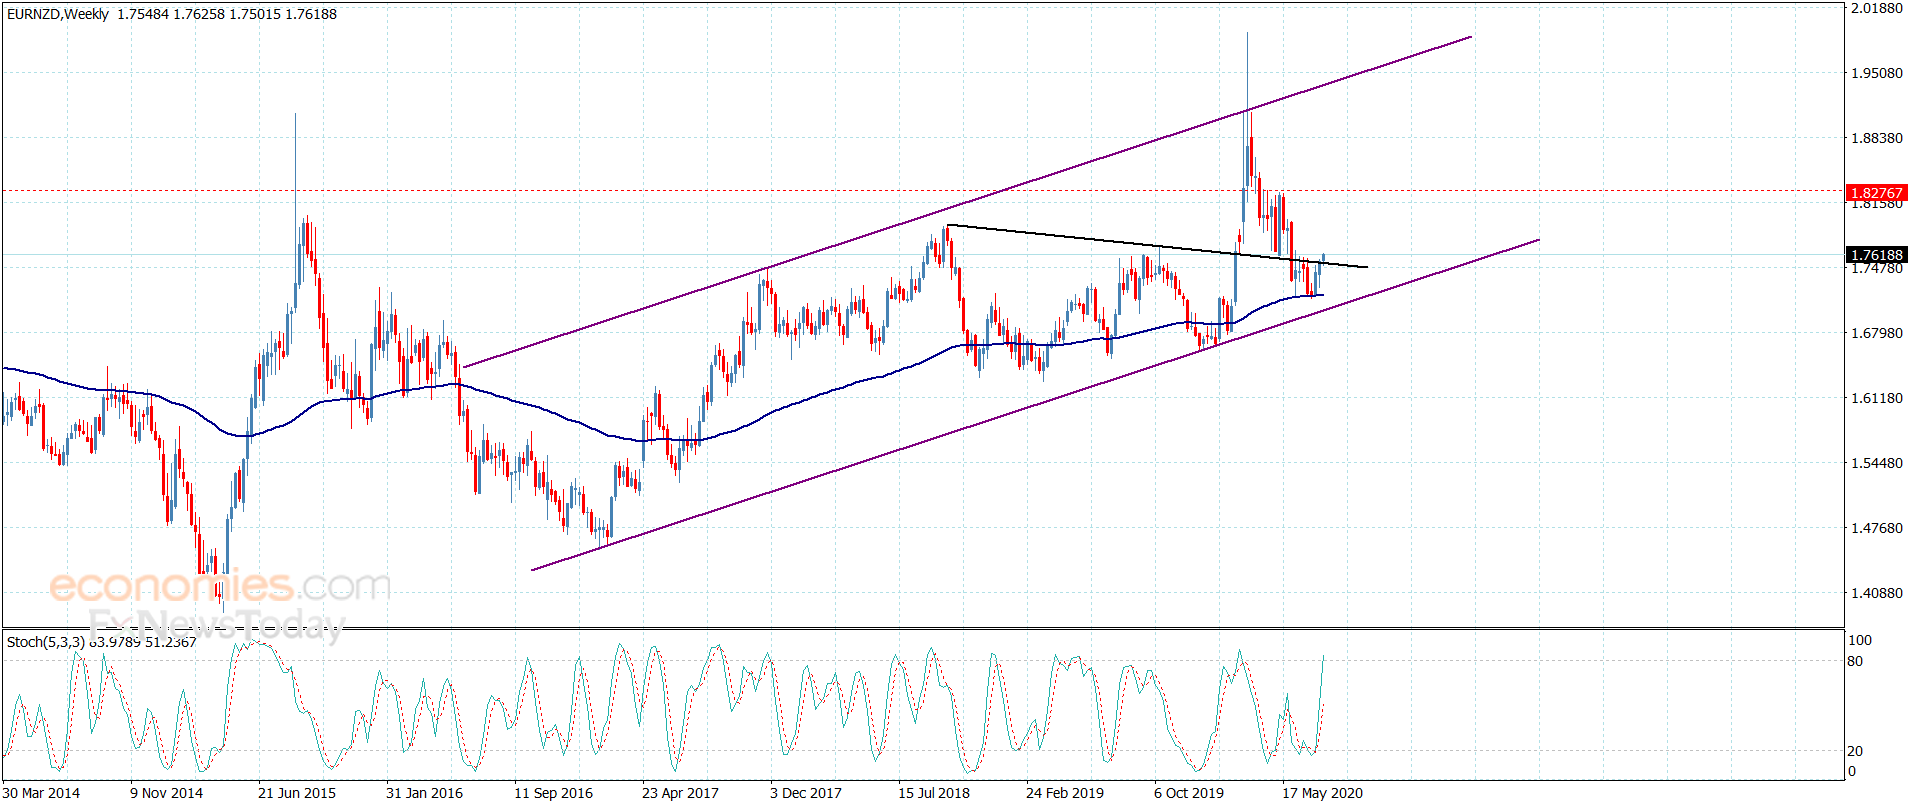Click the 1.54480 price axis value

click(x=1877, y=463)
